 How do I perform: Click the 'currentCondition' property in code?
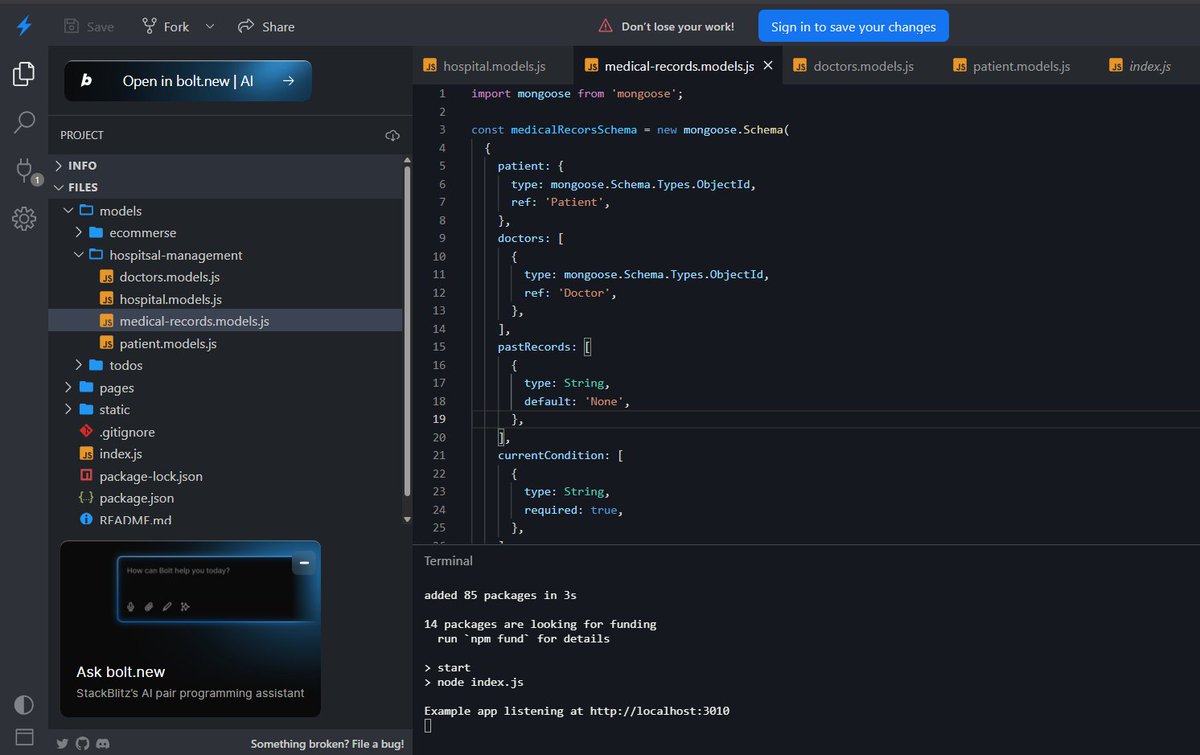pyautogui.click(x=550, y=455)
